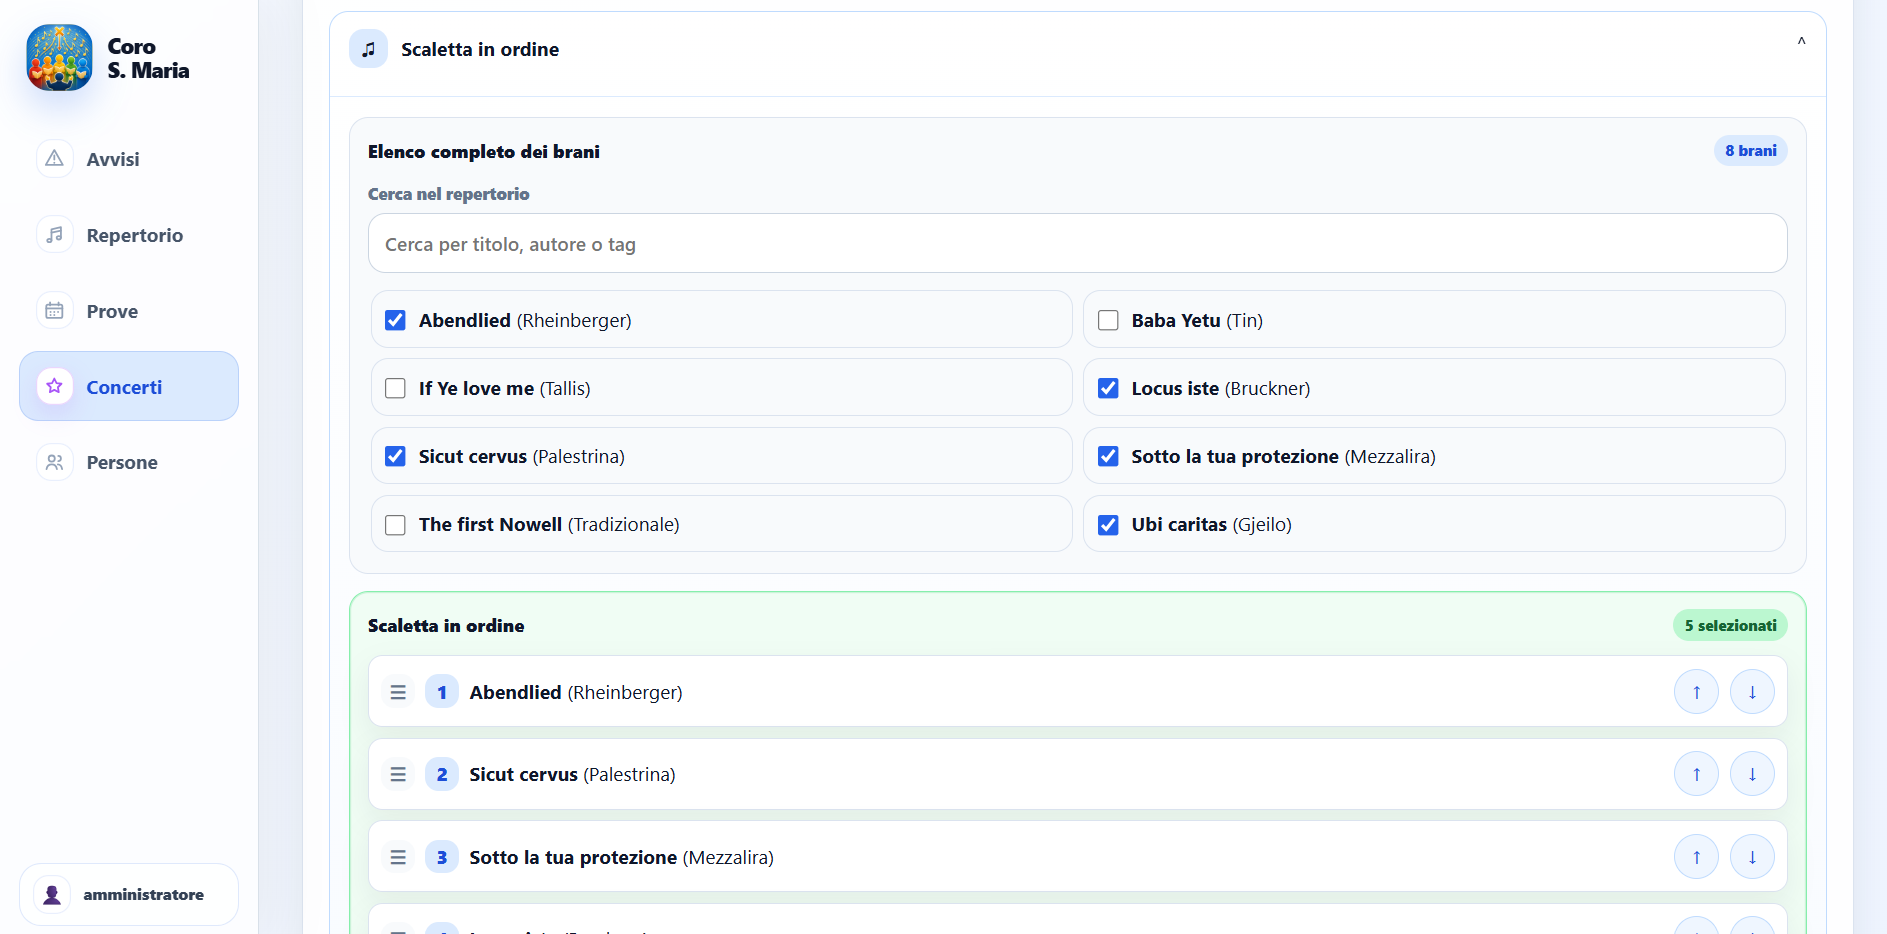
Task: Uncheck Locus iste (Bruckner) checkbox
Action: (x=1108, y=388)
